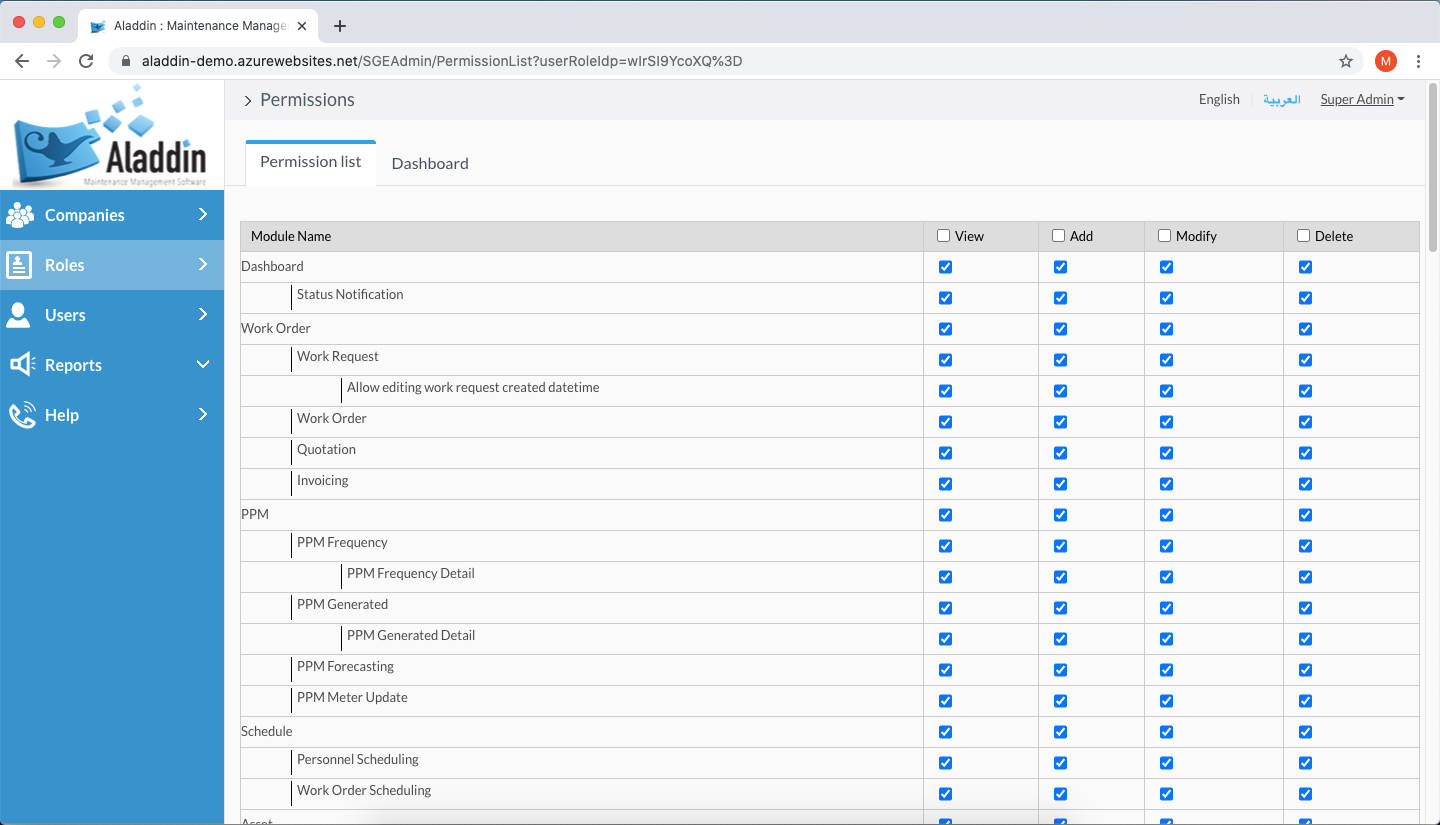The width and height of the screenshot is (1440, 825).
Task: Open the Super Admin dropdown
Action: pos(1362,99)
